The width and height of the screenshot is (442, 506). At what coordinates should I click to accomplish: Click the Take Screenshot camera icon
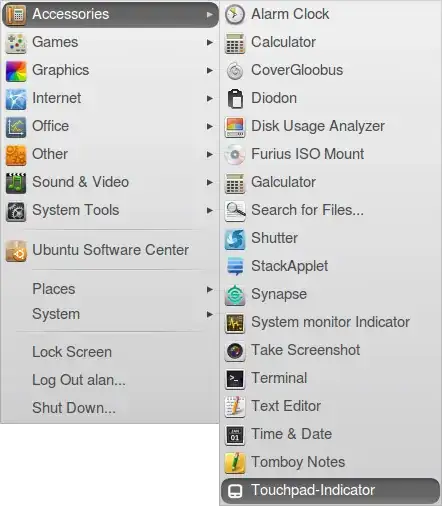(x=235, y=351)
